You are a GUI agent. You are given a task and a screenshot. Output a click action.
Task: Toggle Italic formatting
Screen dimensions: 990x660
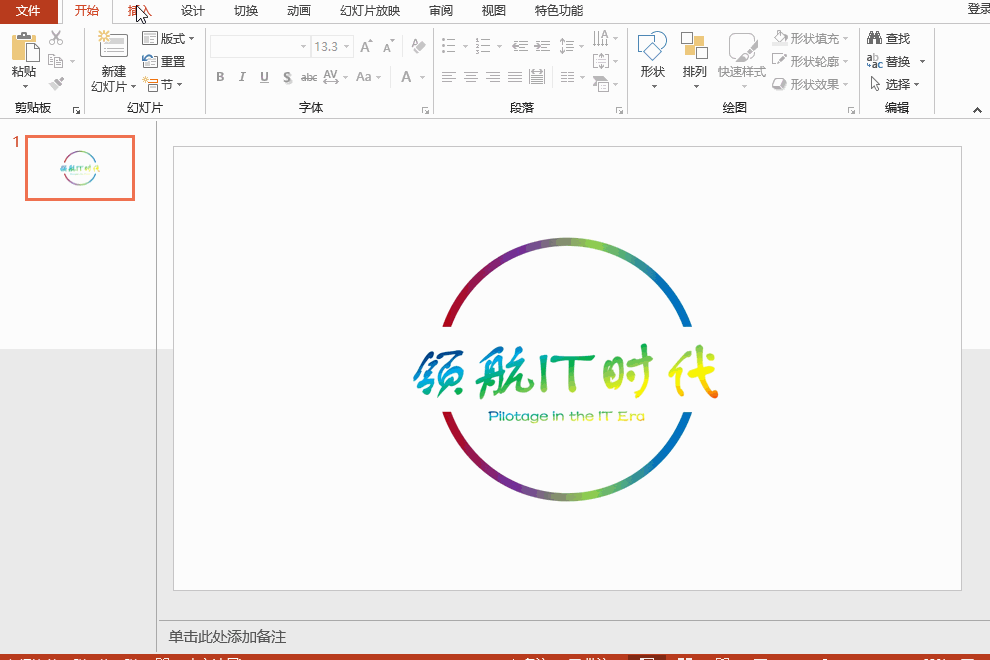coord(242,77)
